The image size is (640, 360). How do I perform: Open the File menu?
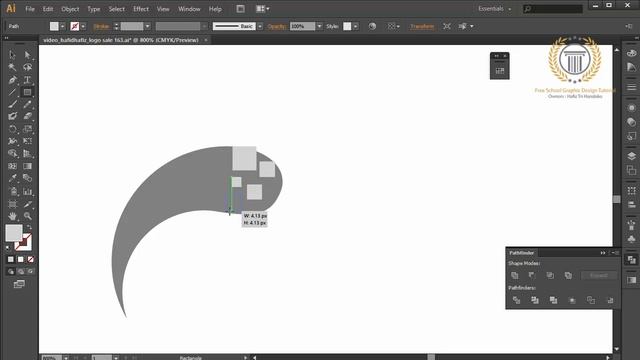click(x=30, y=9)
